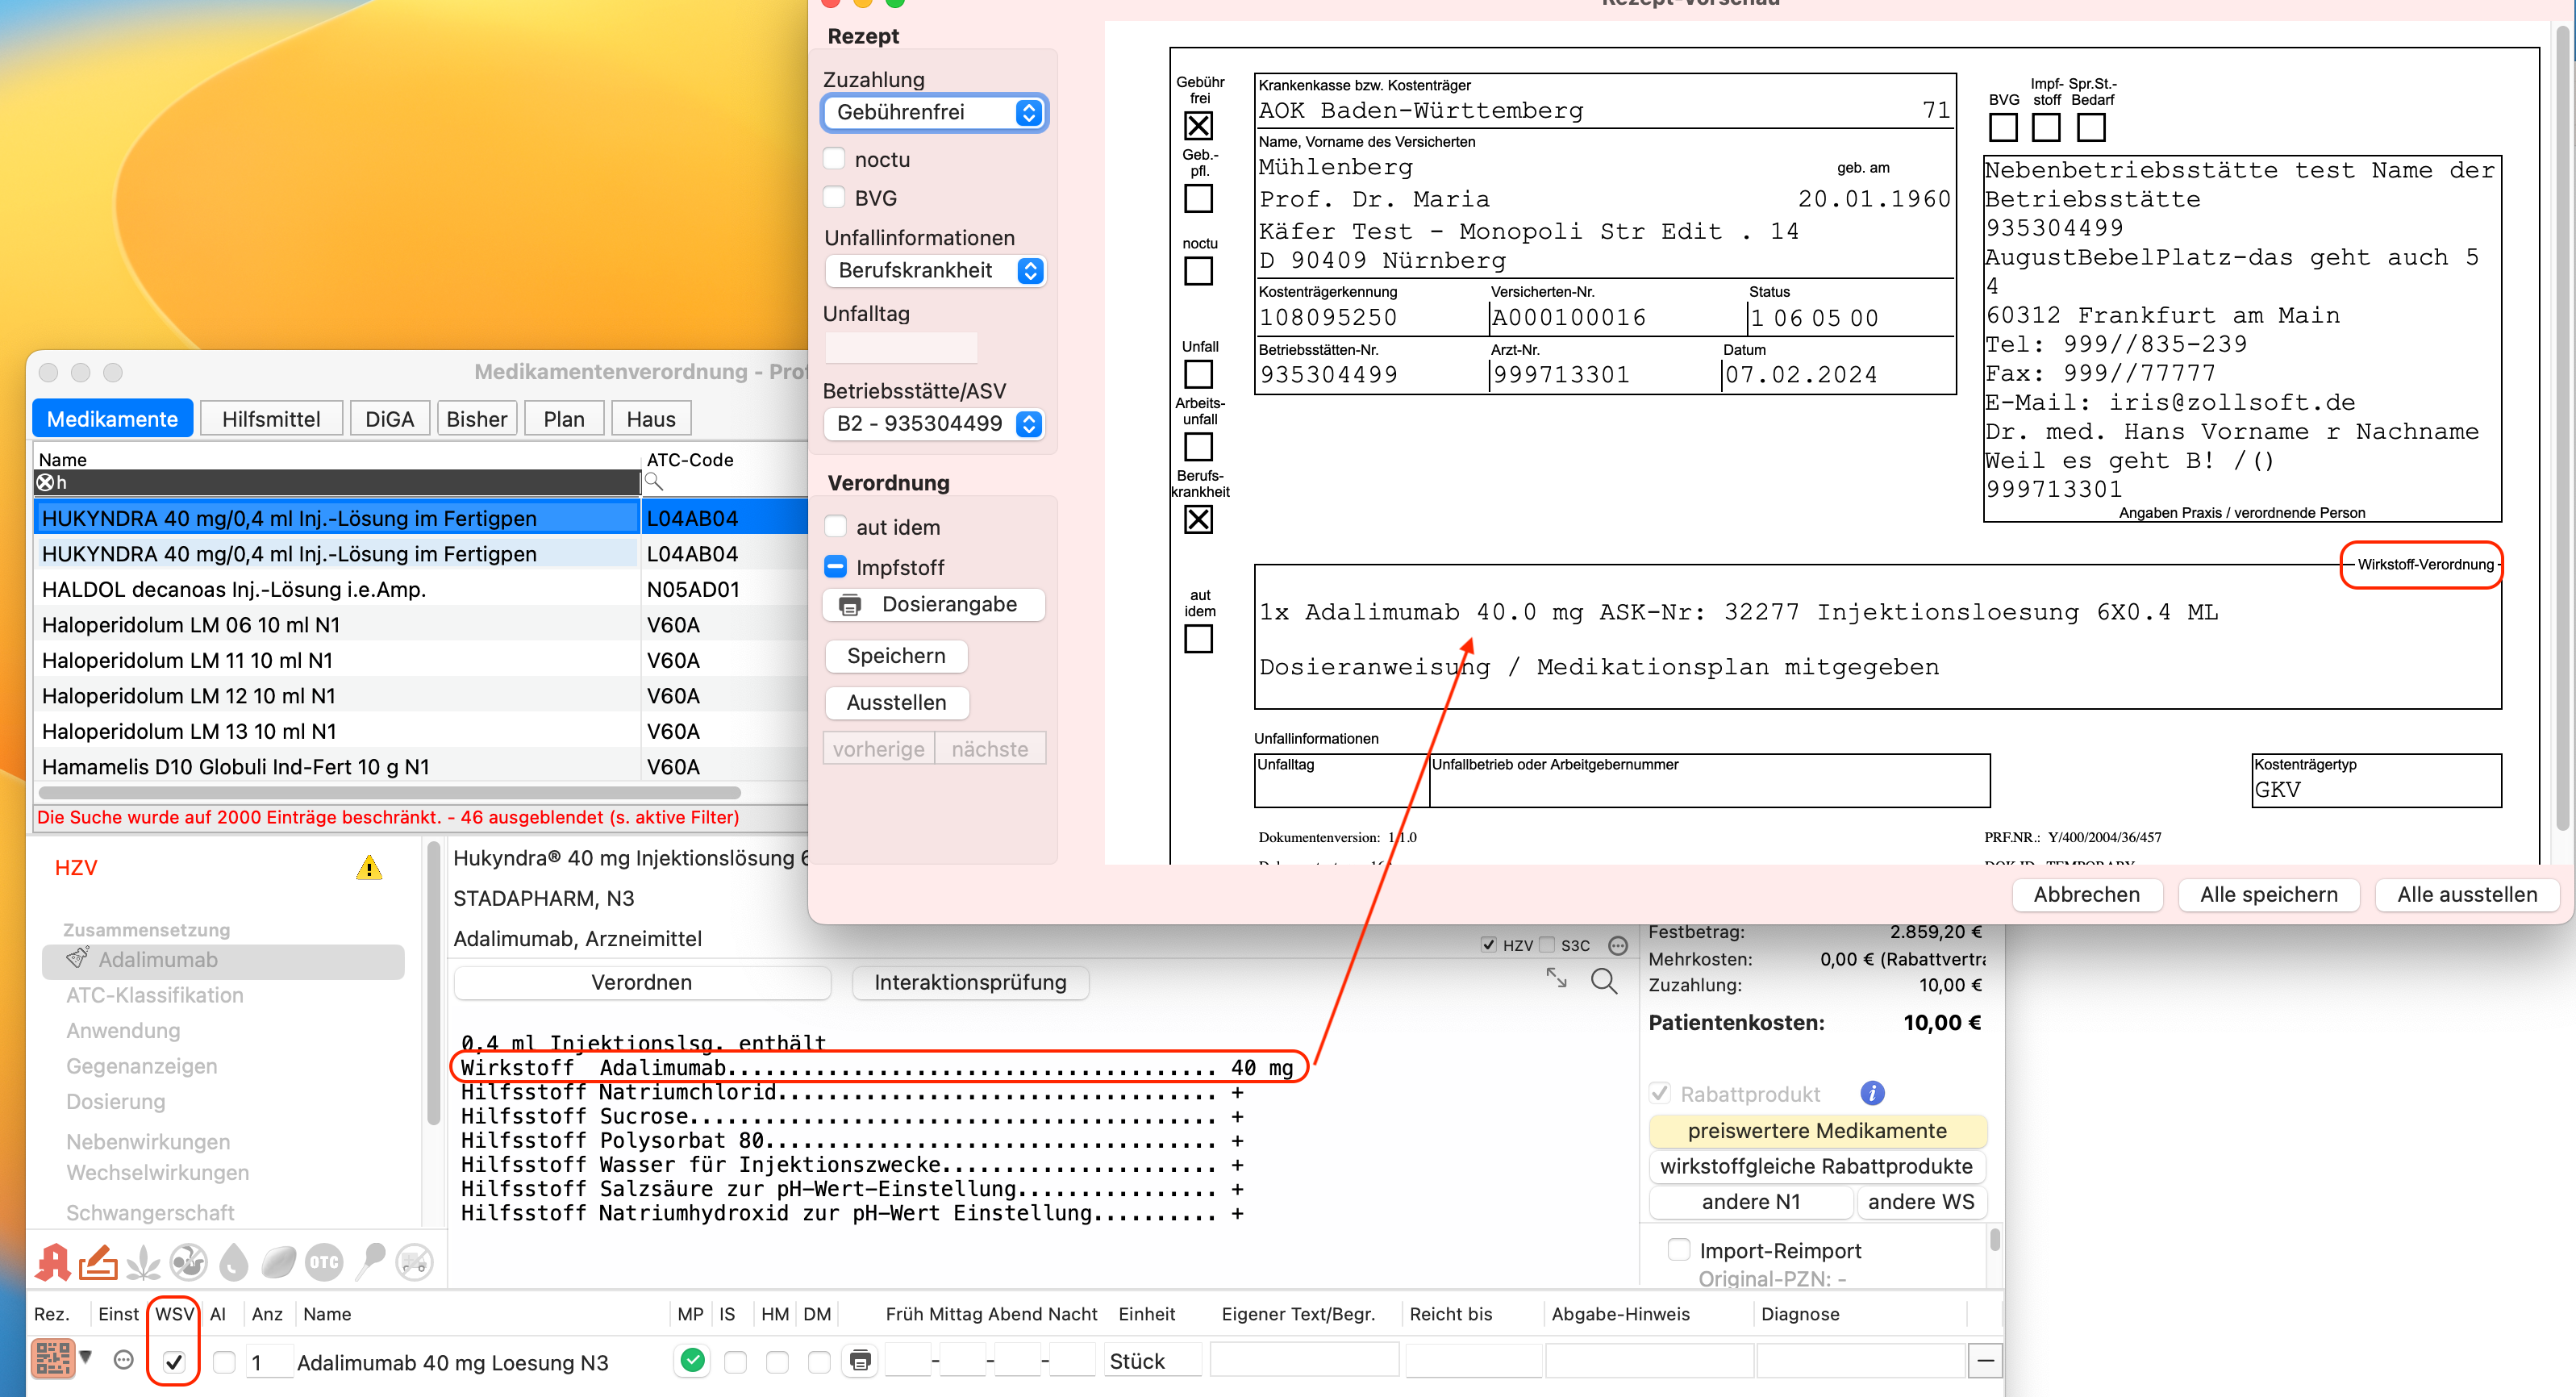Click the red Apotheke pharmacy filter icon

coord(53,1262)
